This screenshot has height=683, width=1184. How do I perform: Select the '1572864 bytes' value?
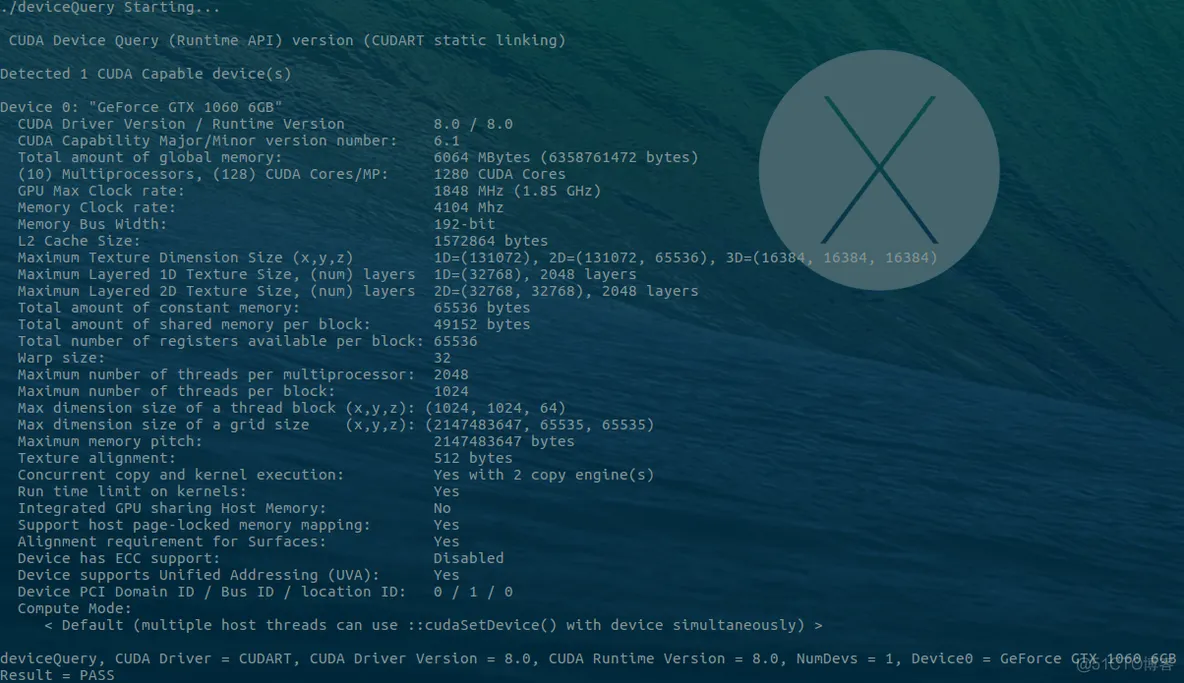[491, 241]
